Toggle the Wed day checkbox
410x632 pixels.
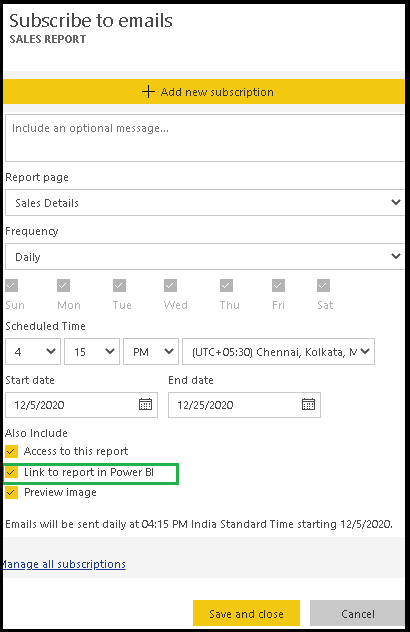[x=171, y=285]
